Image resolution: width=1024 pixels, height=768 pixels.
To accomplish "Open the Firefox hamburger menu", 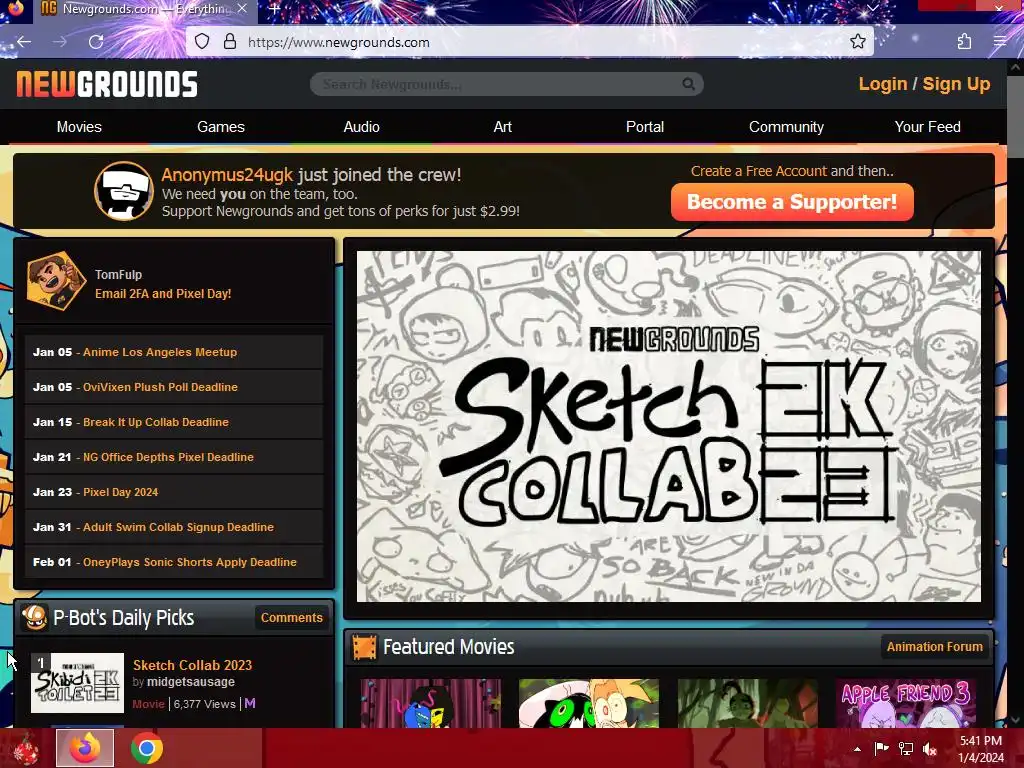I will [x=1000, y=42].
